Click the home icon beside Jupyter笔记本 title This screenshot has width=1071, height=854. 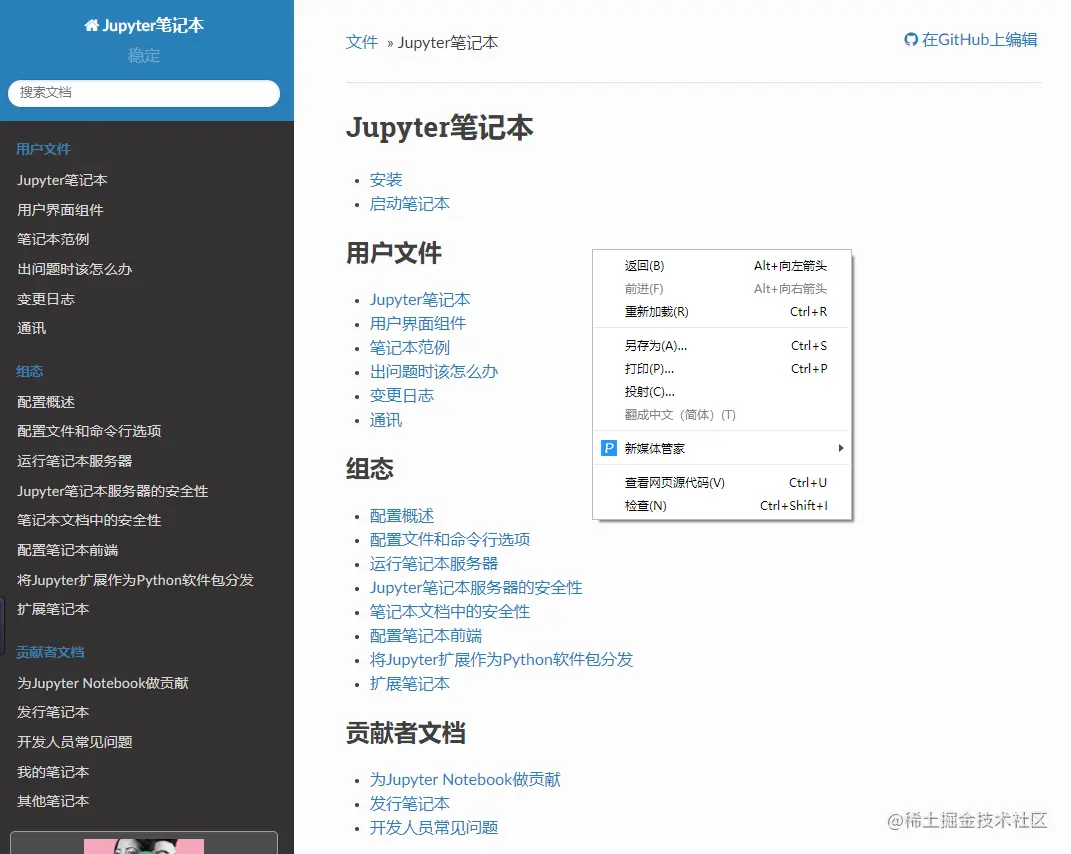tap(92, 26)
